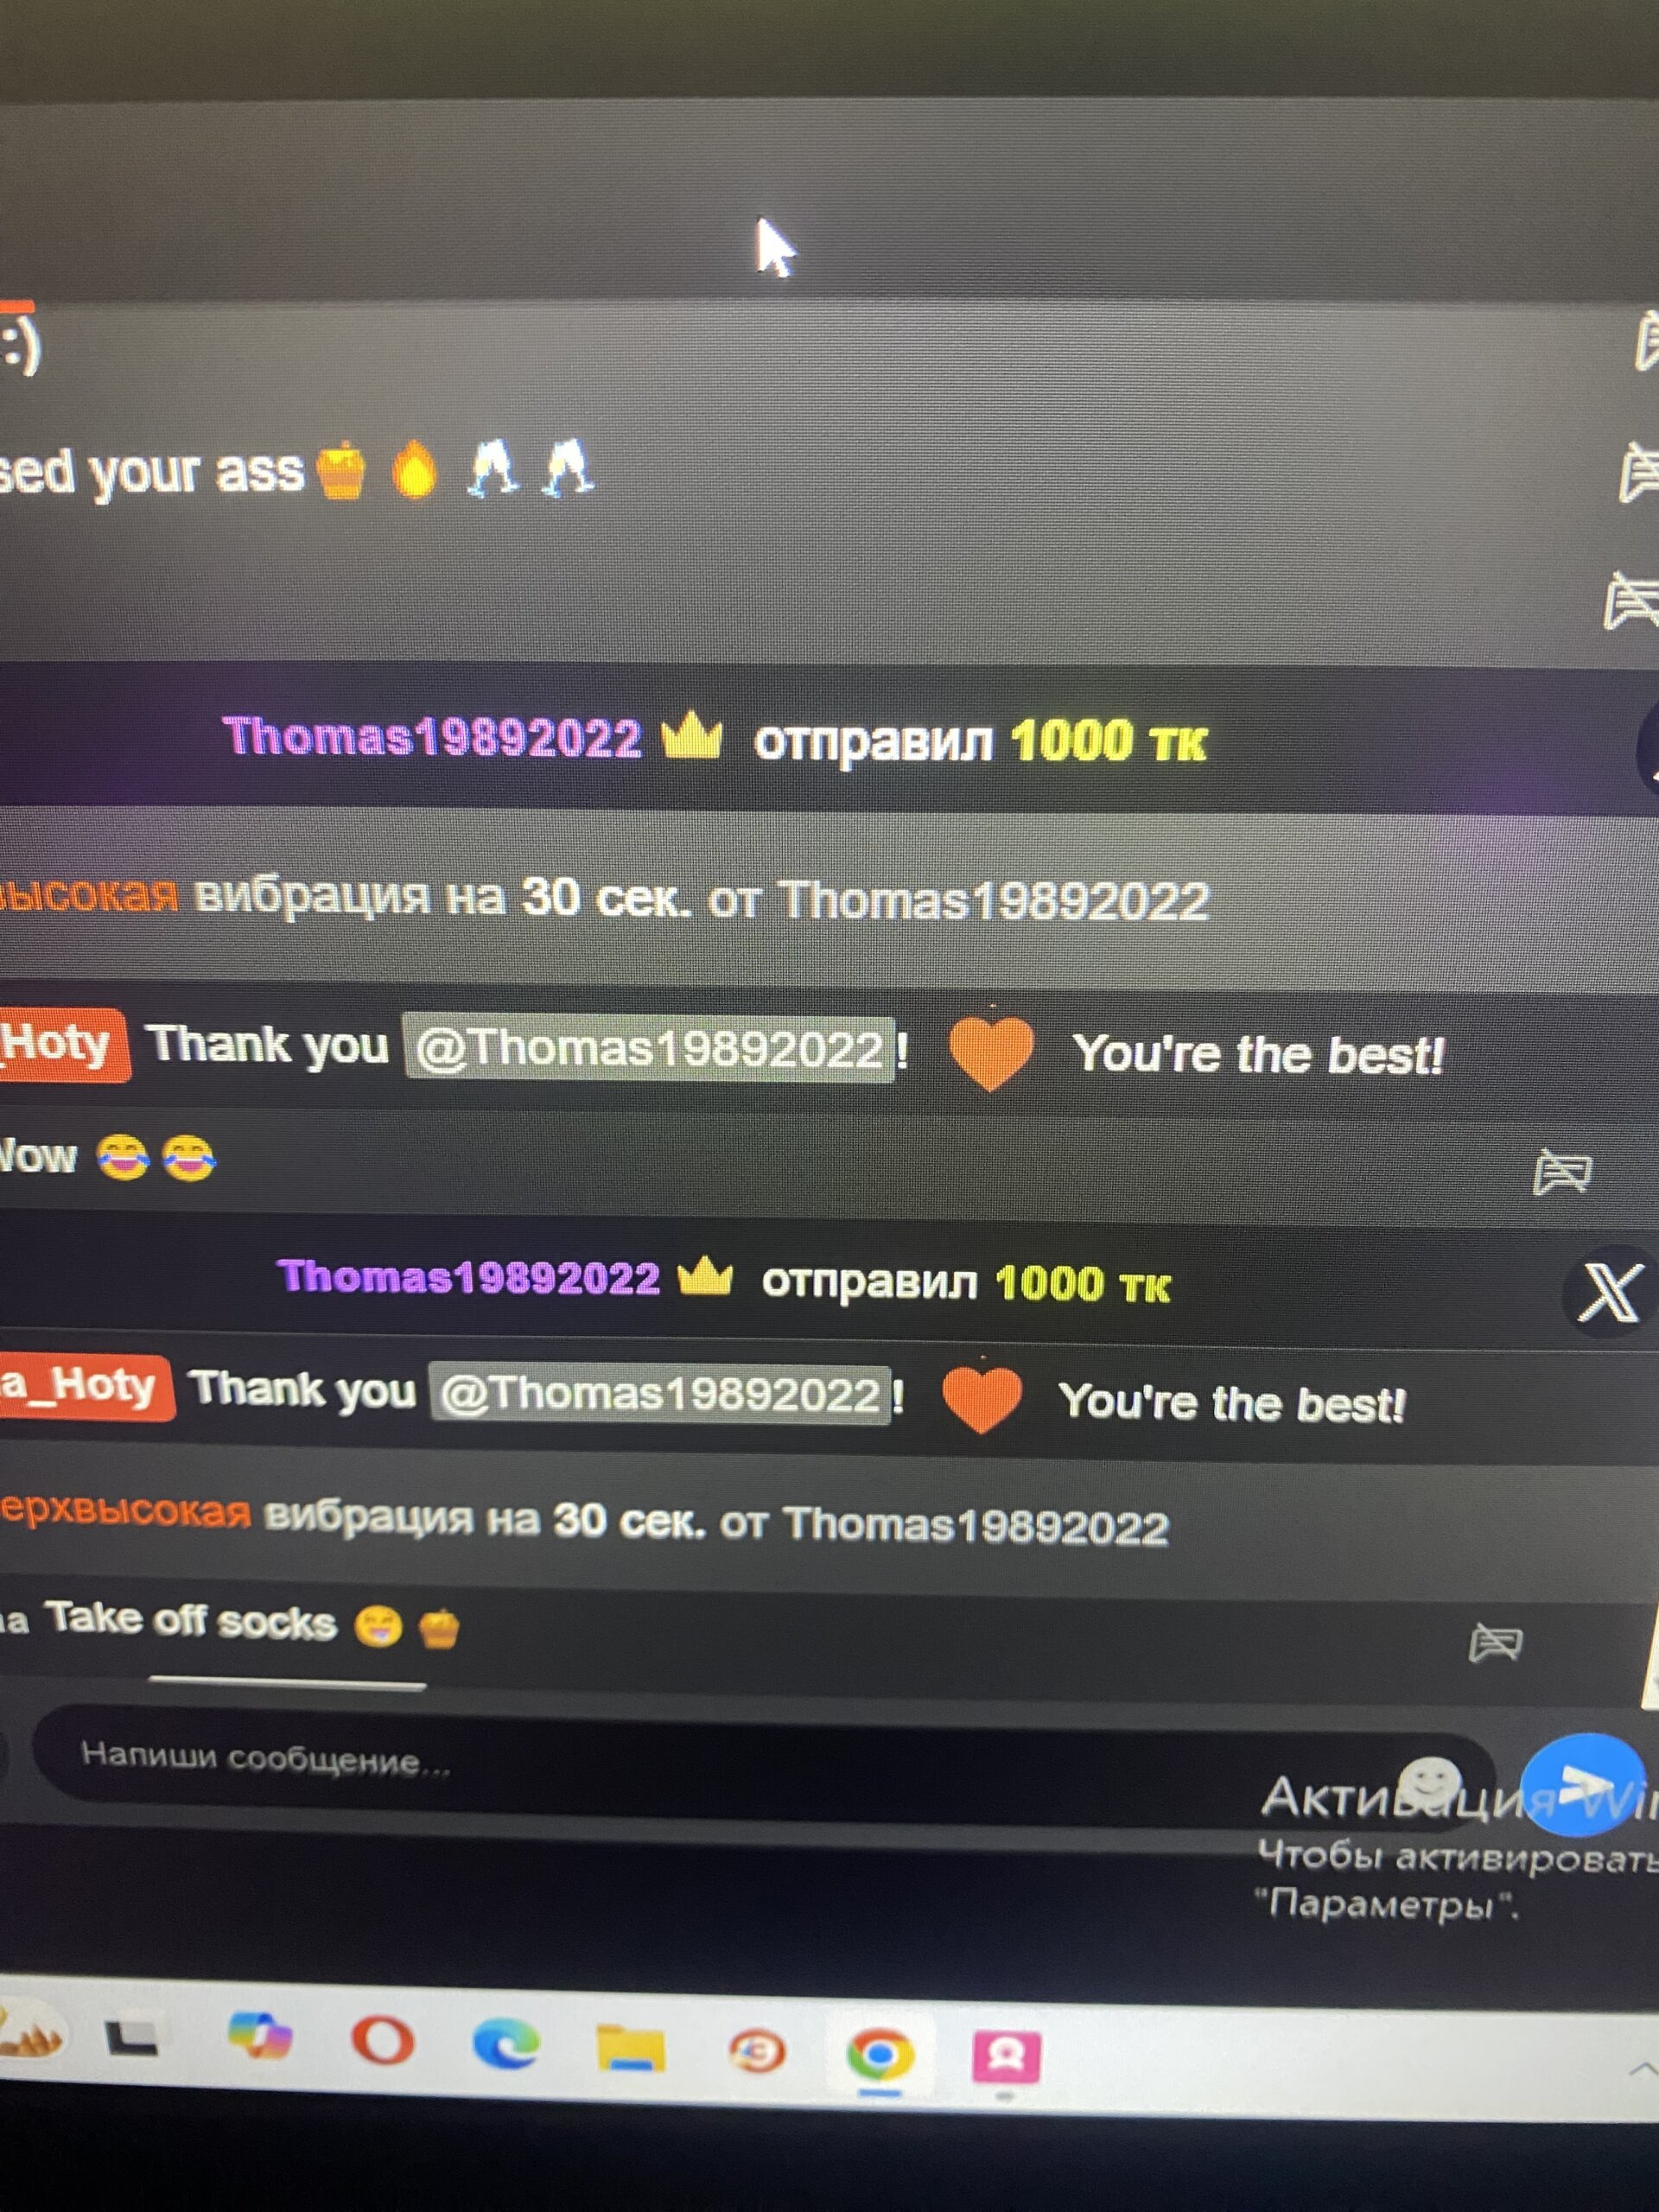Open Opera browser from taskbar
Viewport: 1659px width, 2212px height.
click(x=383, y=2042)
